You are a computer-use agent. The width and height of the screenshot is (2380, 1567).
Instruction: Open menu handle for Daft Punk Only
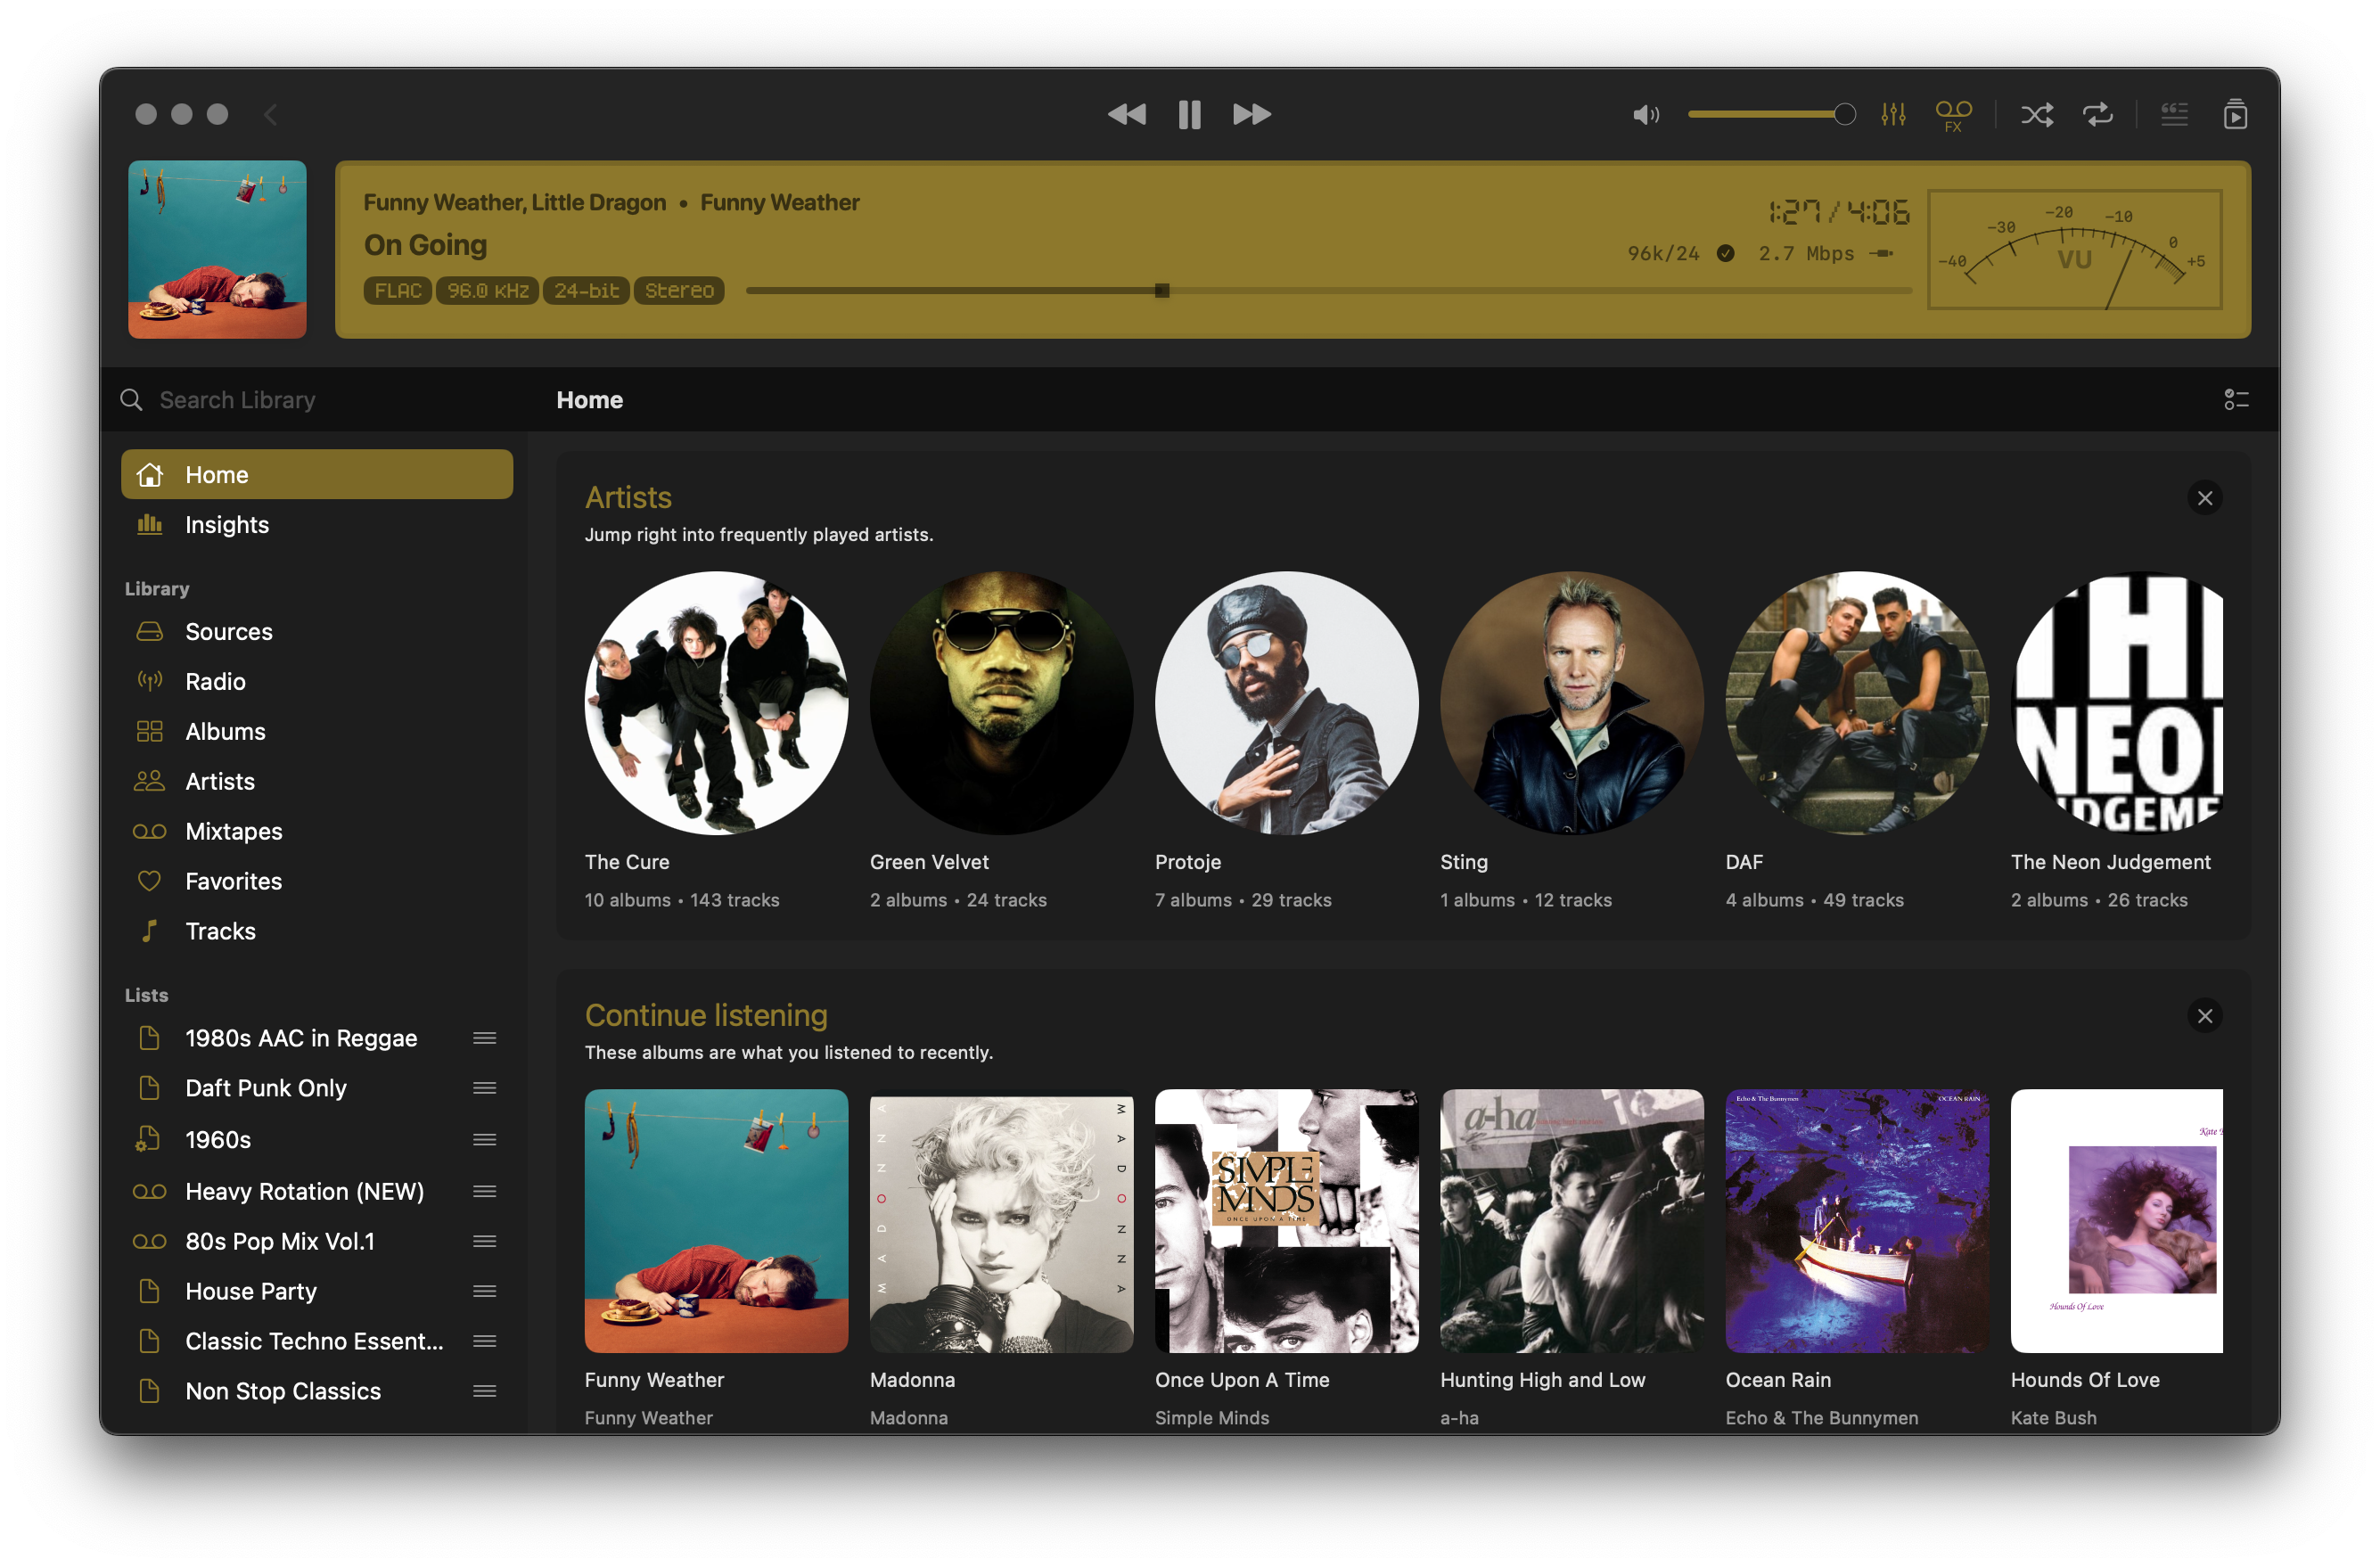point(485,1088)
